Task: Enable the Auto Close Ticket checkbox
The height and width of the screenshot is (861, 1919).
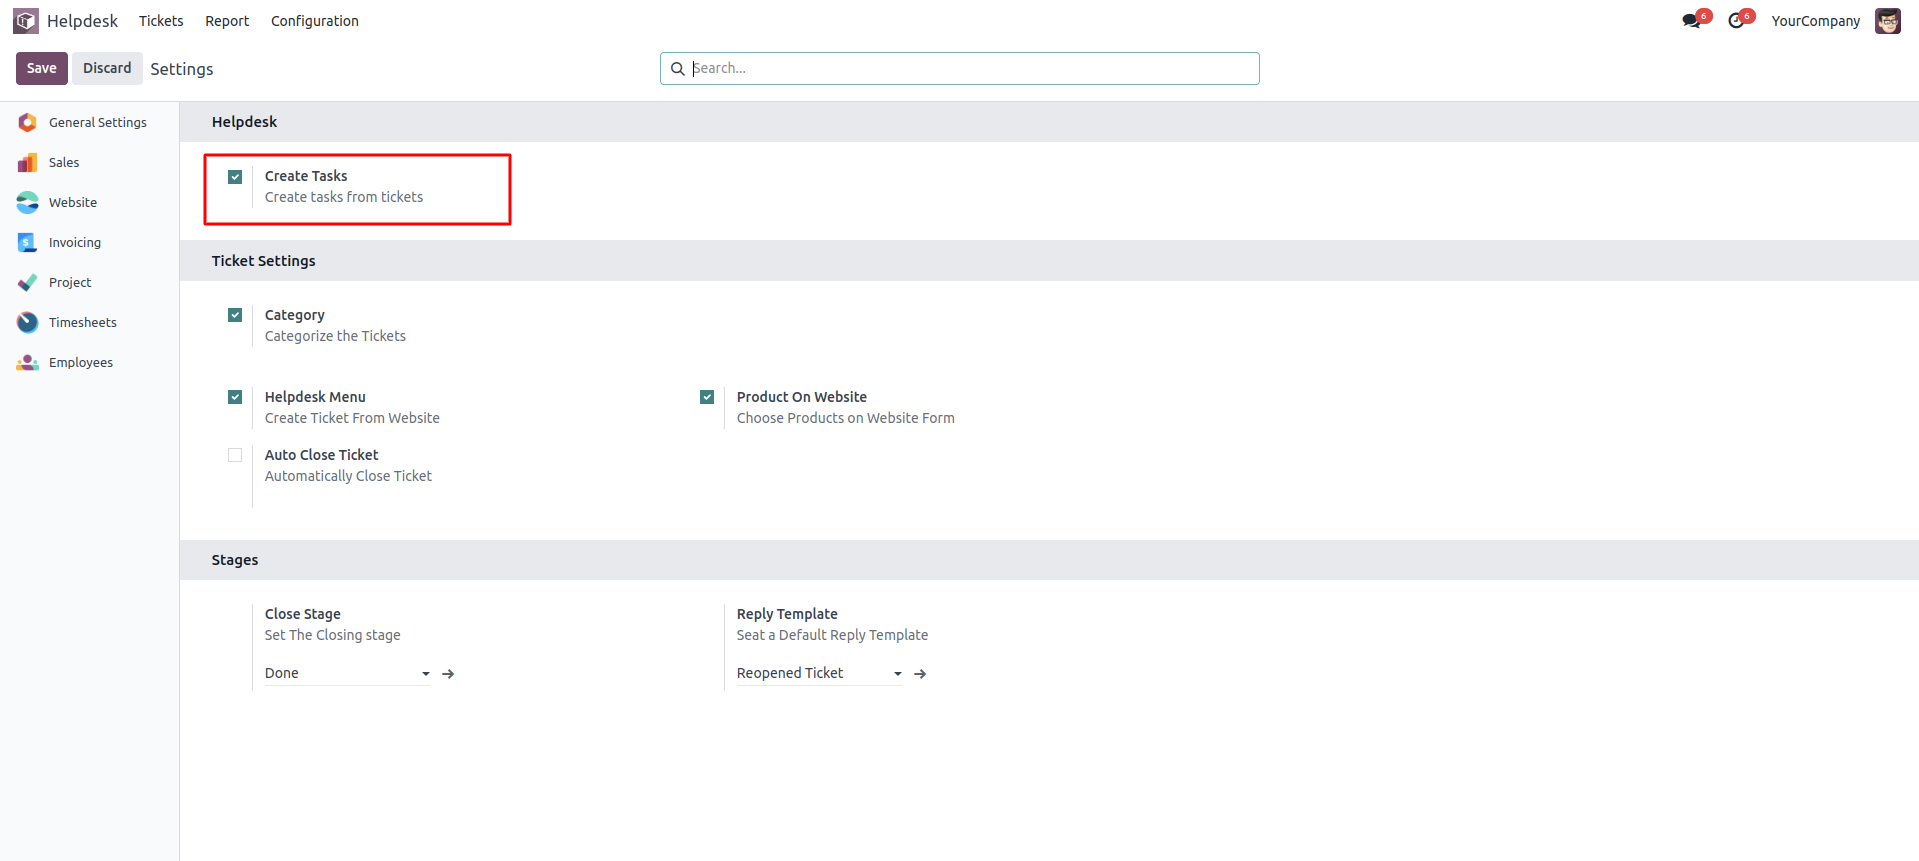Action: tap(235, 455)
